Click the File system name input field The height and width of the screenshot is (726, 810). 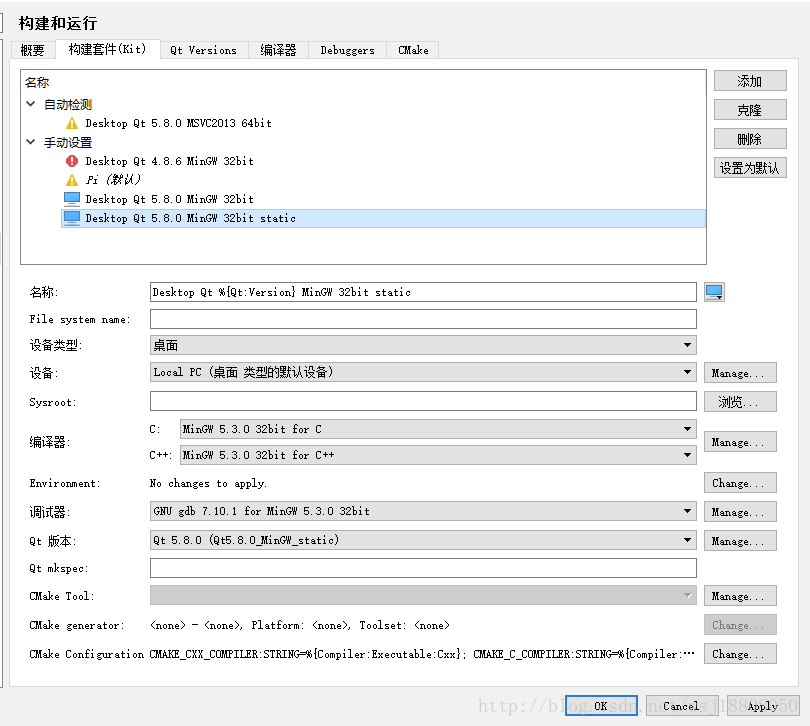[422, 319]
